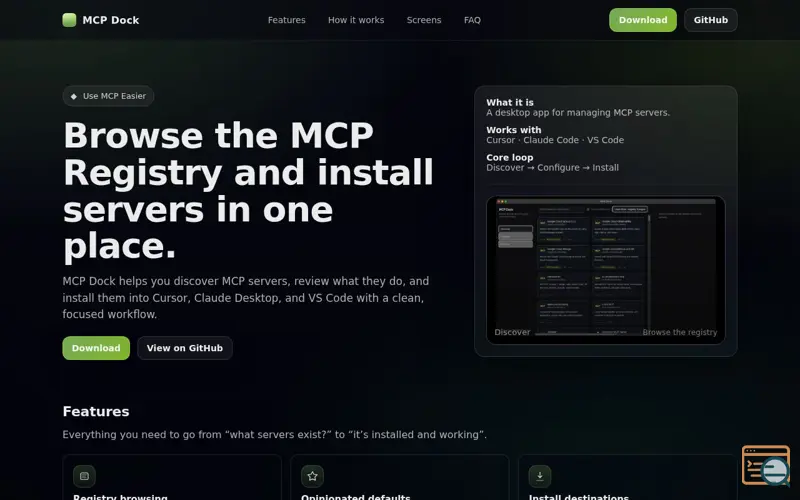Click the Features section heading
This screenshot has width=800, height=500.
pos(96,411)
